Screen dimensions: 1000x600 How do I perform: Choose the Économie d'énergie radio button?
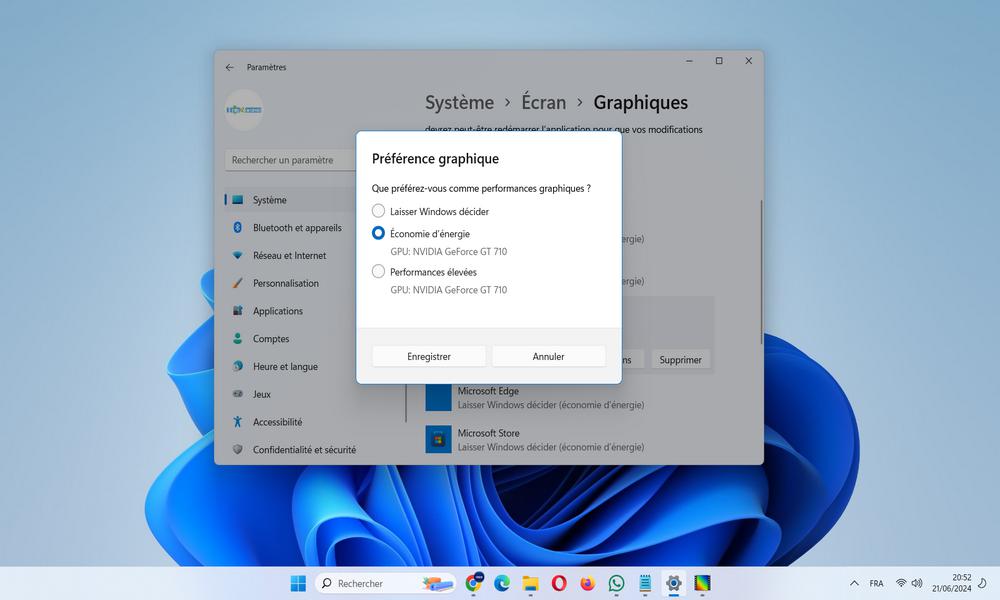coord(378,233)
